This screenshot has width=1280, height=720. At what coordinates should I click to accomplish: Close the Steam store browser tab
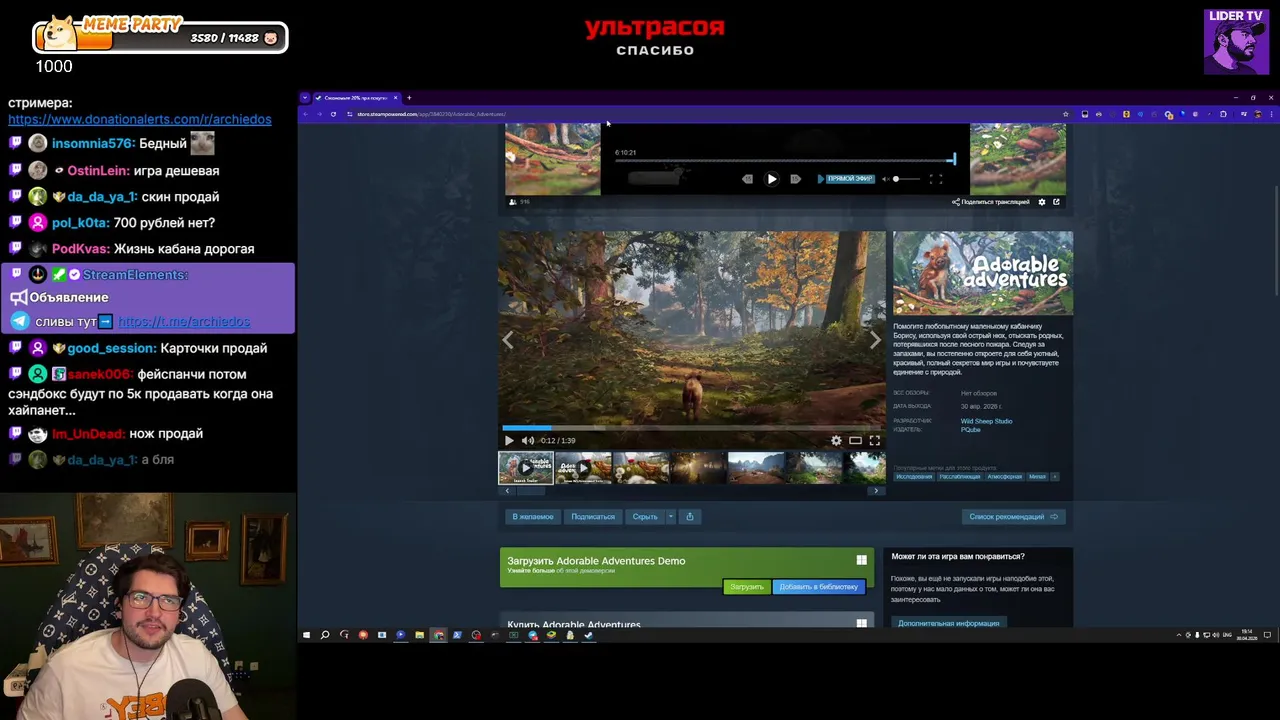395,98
